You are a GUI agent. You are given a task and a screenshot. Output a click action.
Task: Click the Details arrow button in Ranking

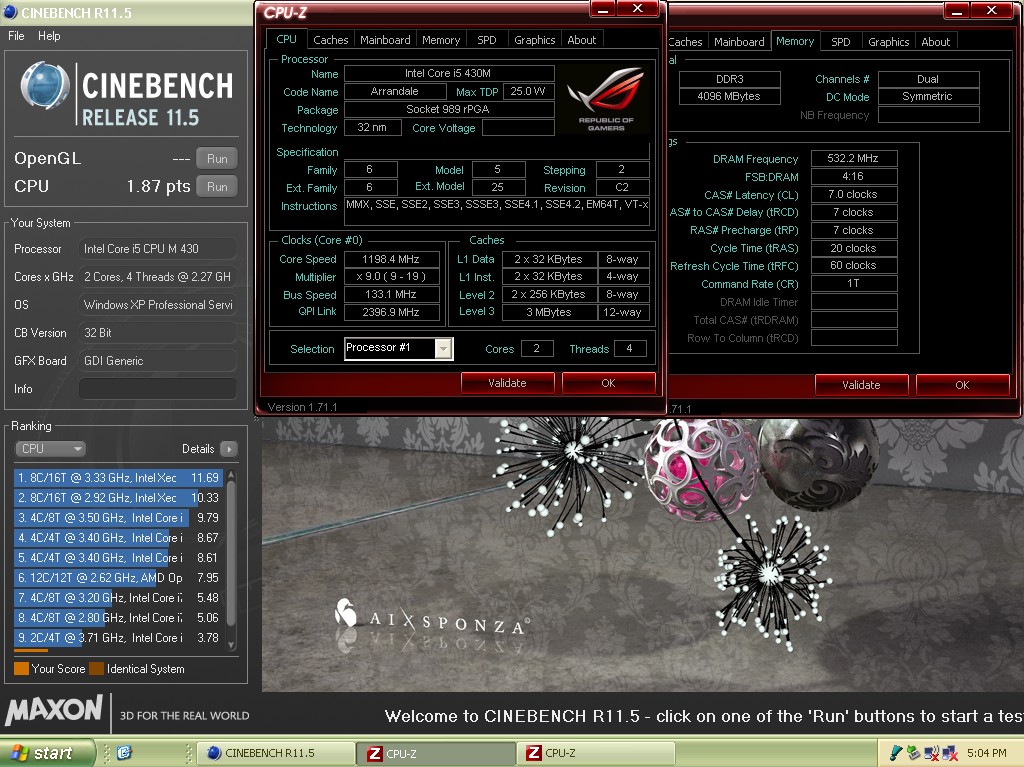229,449
